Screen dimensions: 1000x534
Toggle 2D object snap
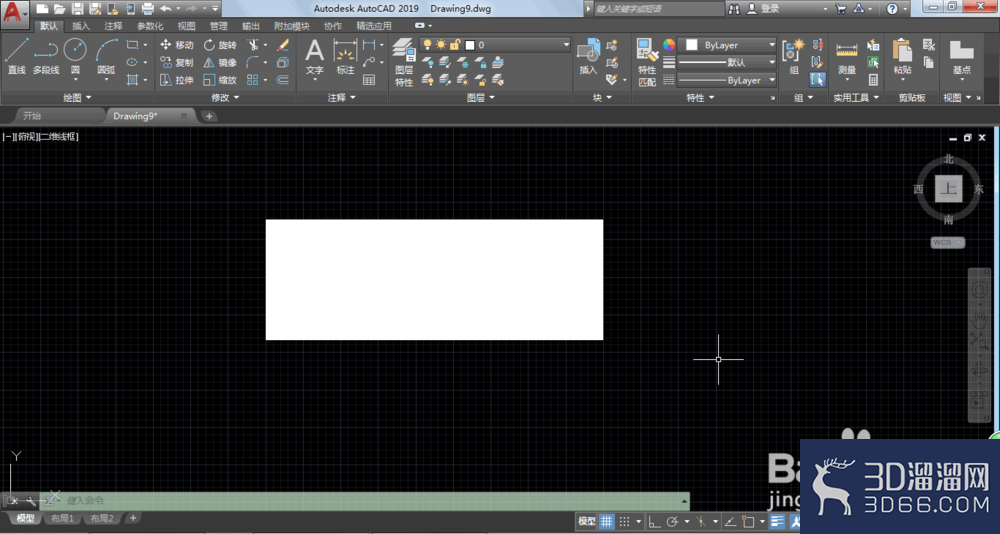748,521
